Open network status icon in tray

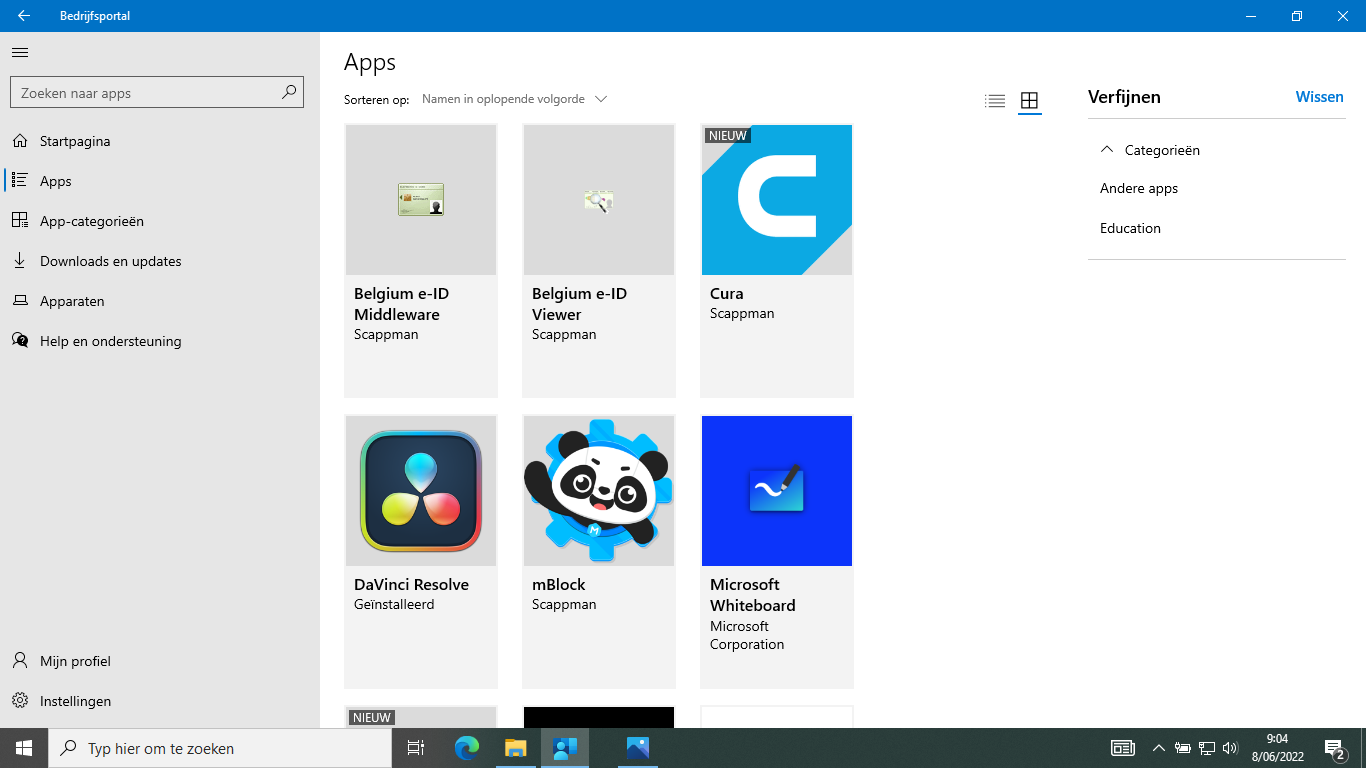click(1207, 748)
